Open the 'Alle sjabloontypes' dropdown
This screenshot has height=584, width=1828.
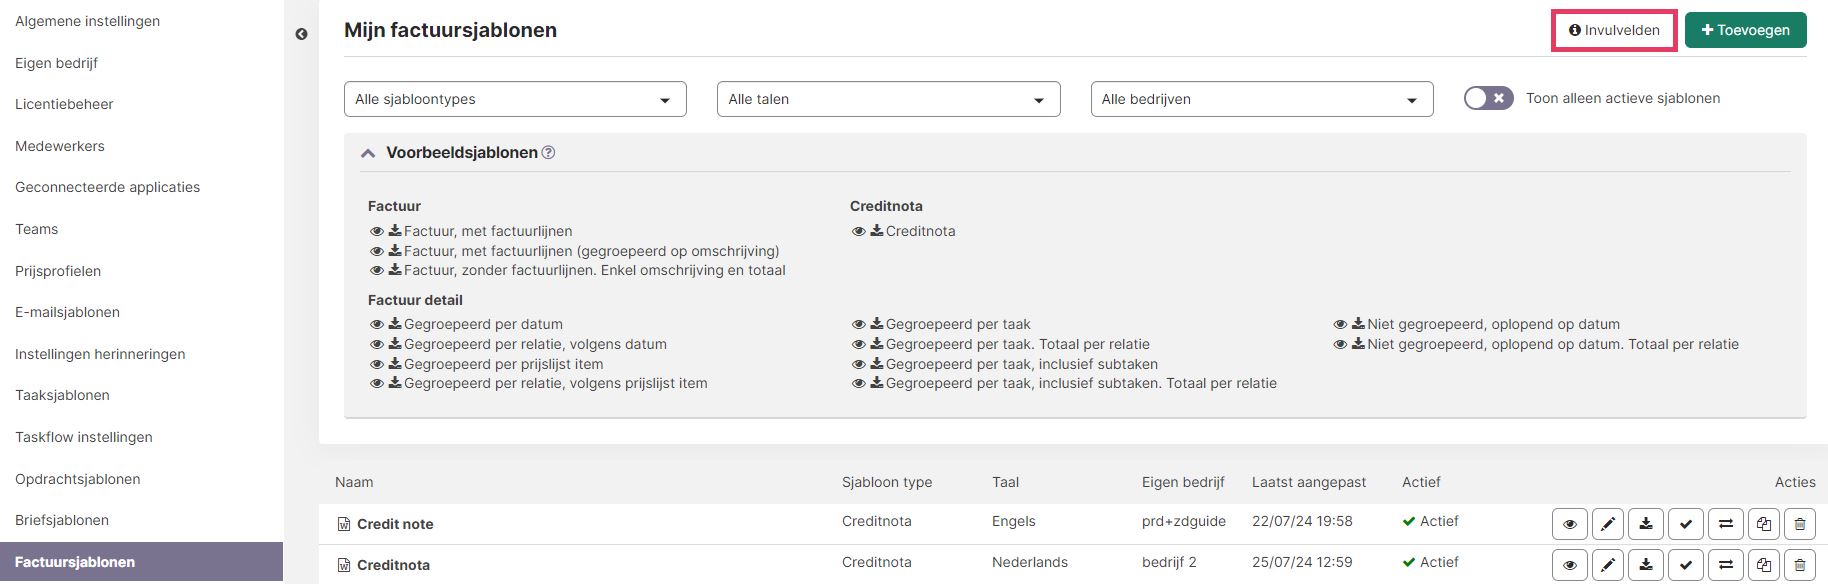515,99
